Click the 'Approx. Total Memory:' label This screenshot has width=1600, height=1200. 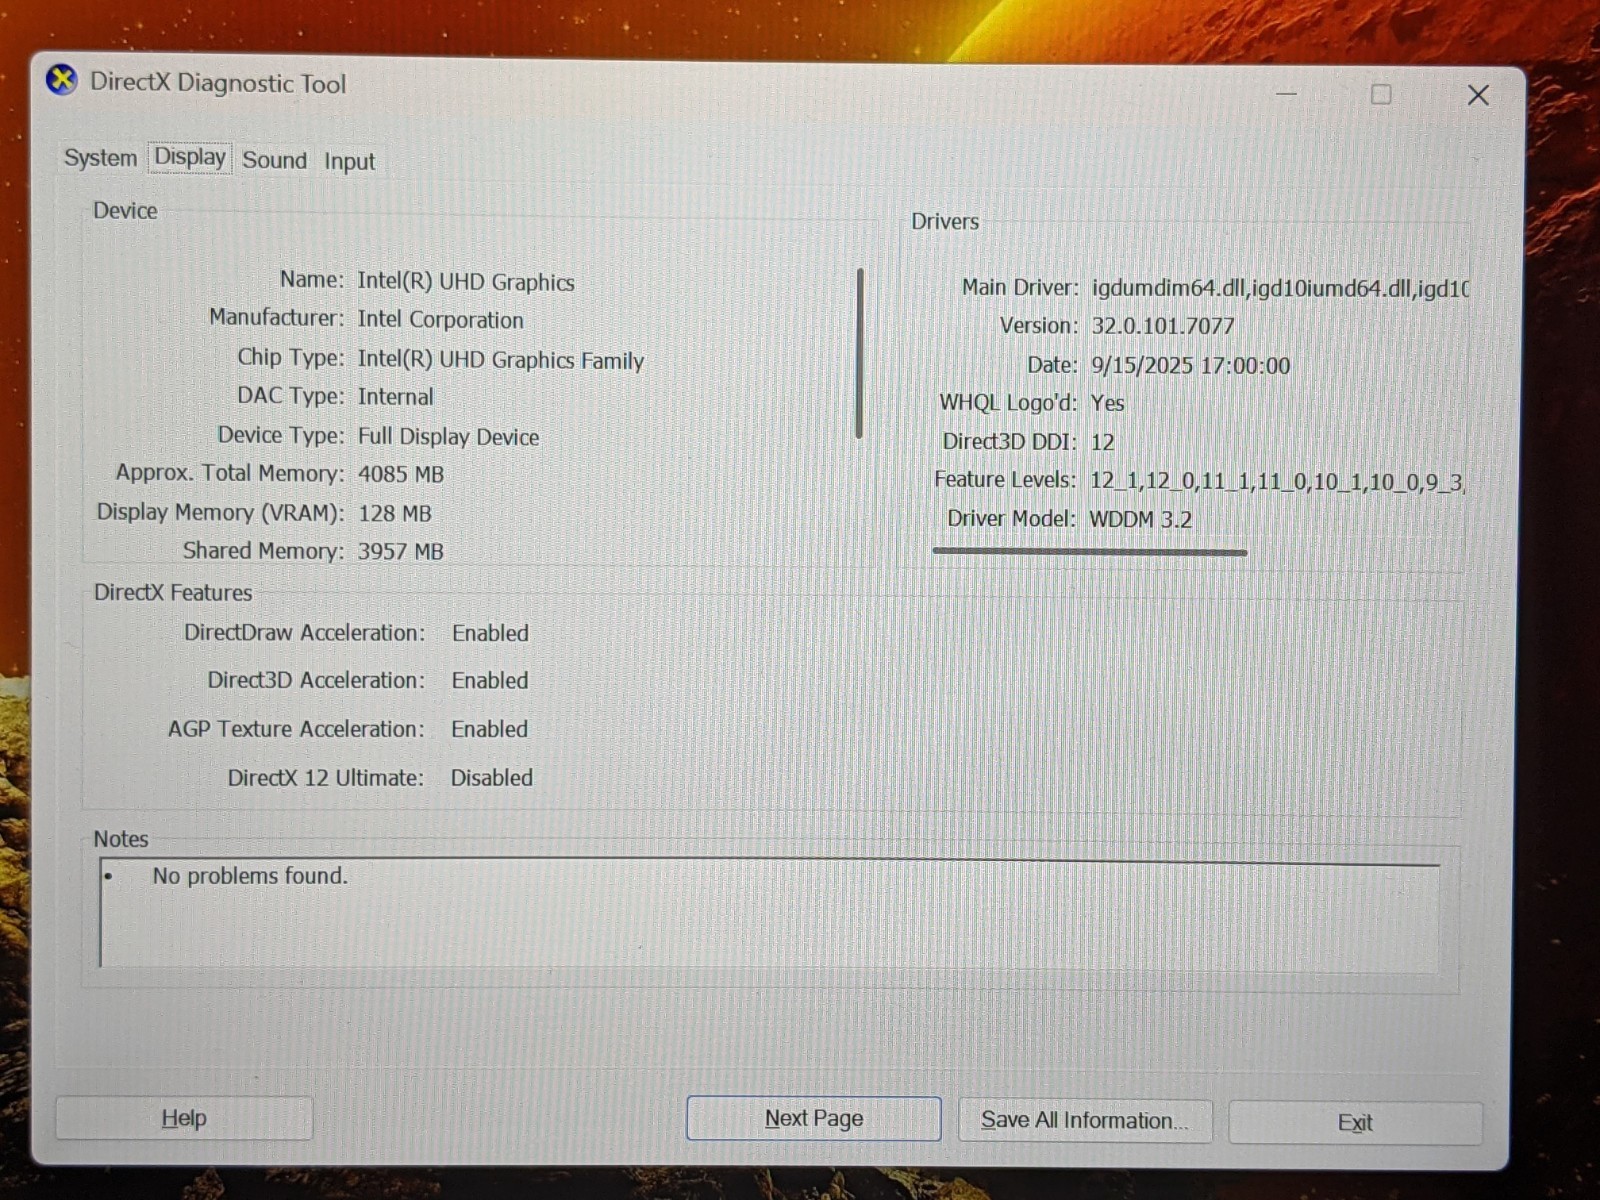pyautogui.click(x=230, y=473)
